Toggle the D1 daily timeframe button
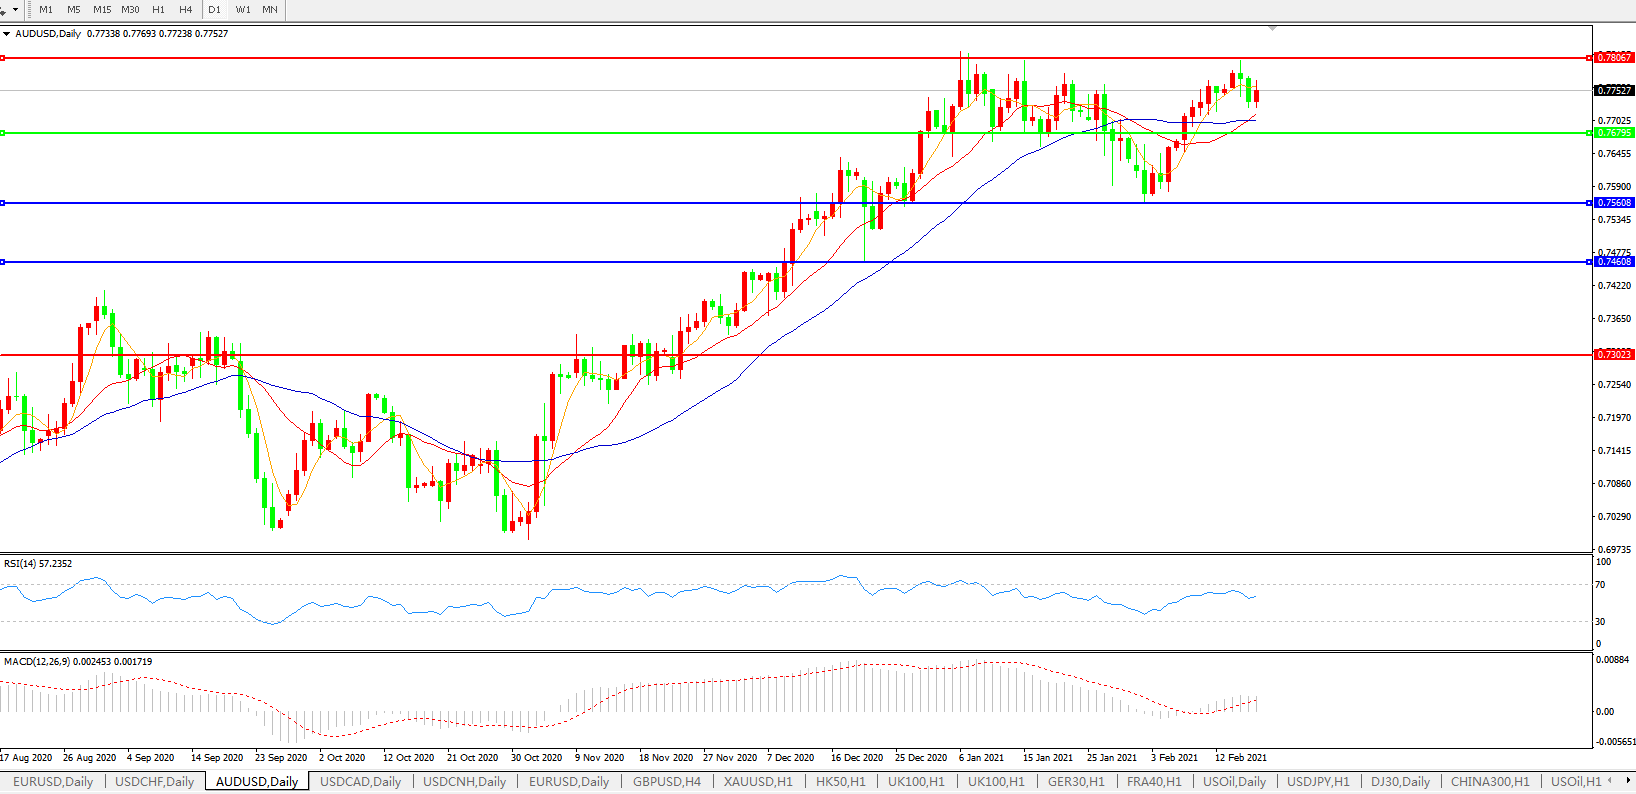Screen dimensions: 1636x794 click(214, 10)
